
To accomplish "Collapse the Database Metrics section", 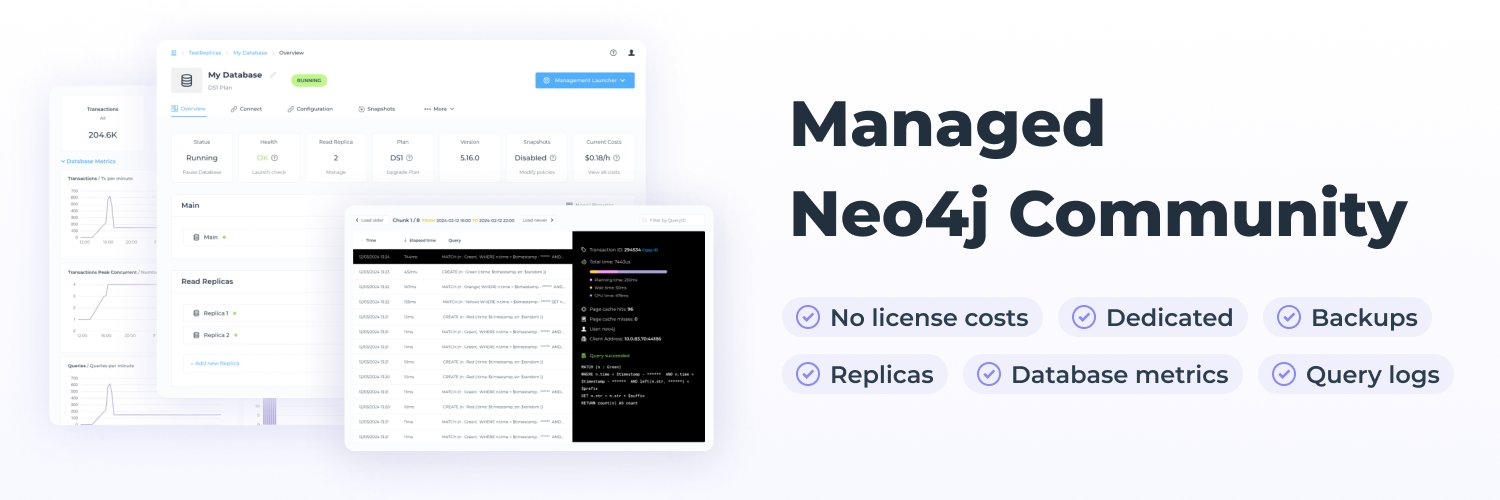I will [88, 161].
